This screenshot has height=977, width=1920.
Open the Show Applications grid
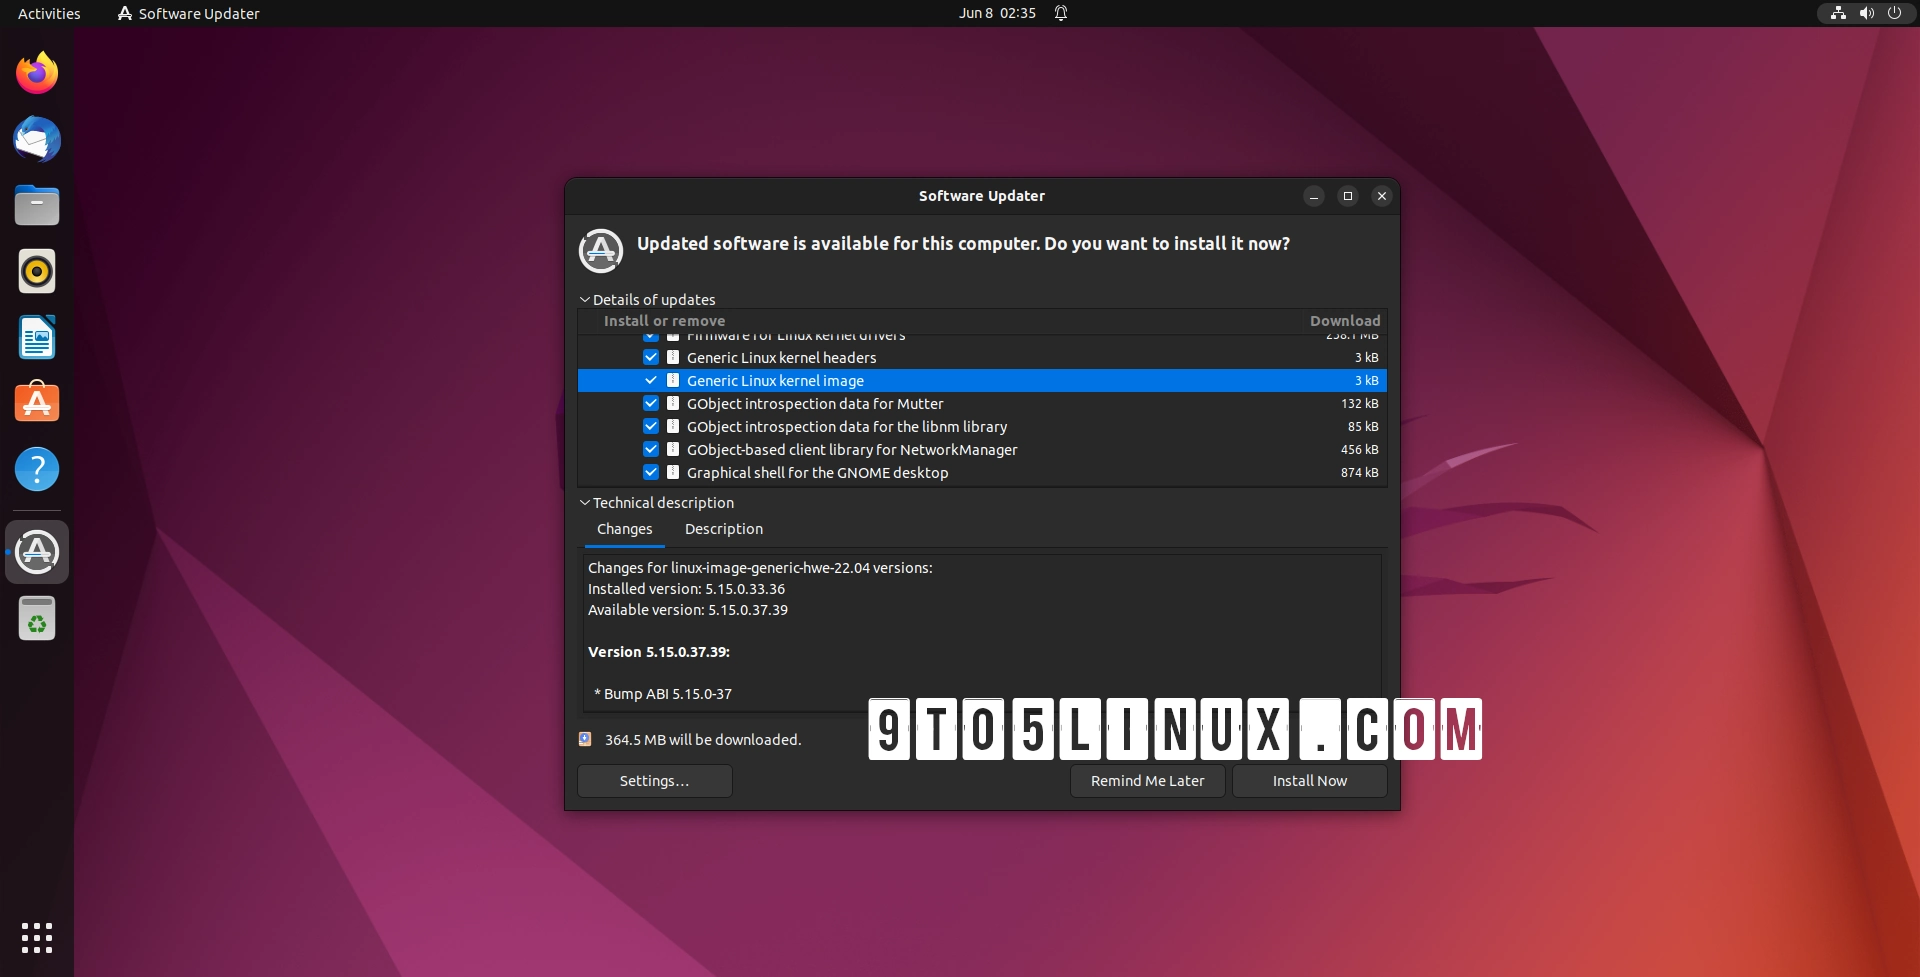(x=36, y=937)
